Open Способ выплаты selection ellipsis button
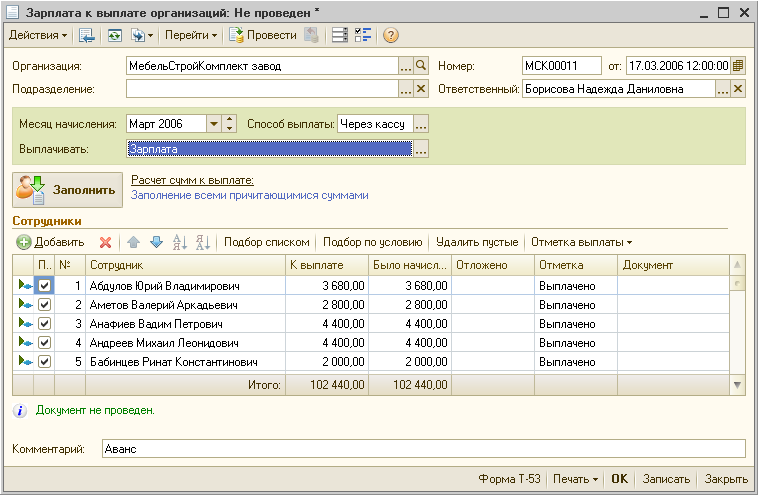Screen dimensions: 758x495 pyautogui.click(x=421, y=124)
